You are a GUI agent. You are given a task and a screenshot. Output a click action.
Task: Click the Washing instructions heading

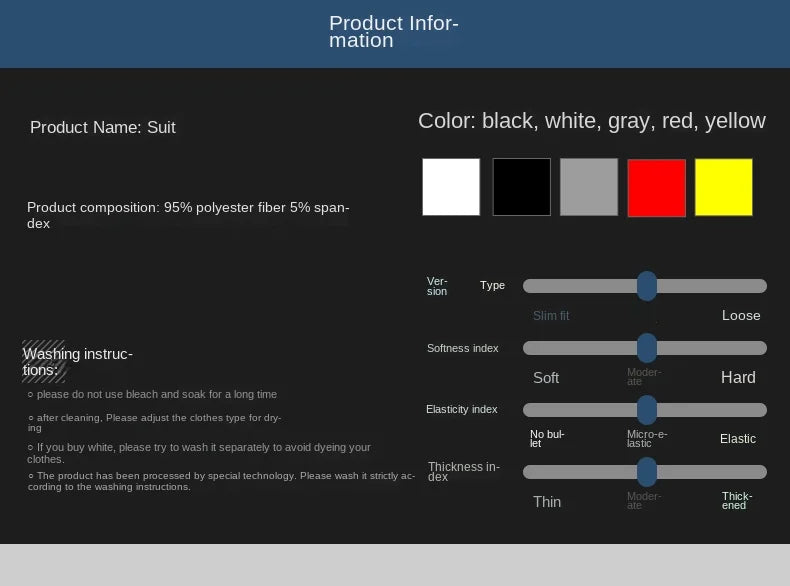[77, 362]
